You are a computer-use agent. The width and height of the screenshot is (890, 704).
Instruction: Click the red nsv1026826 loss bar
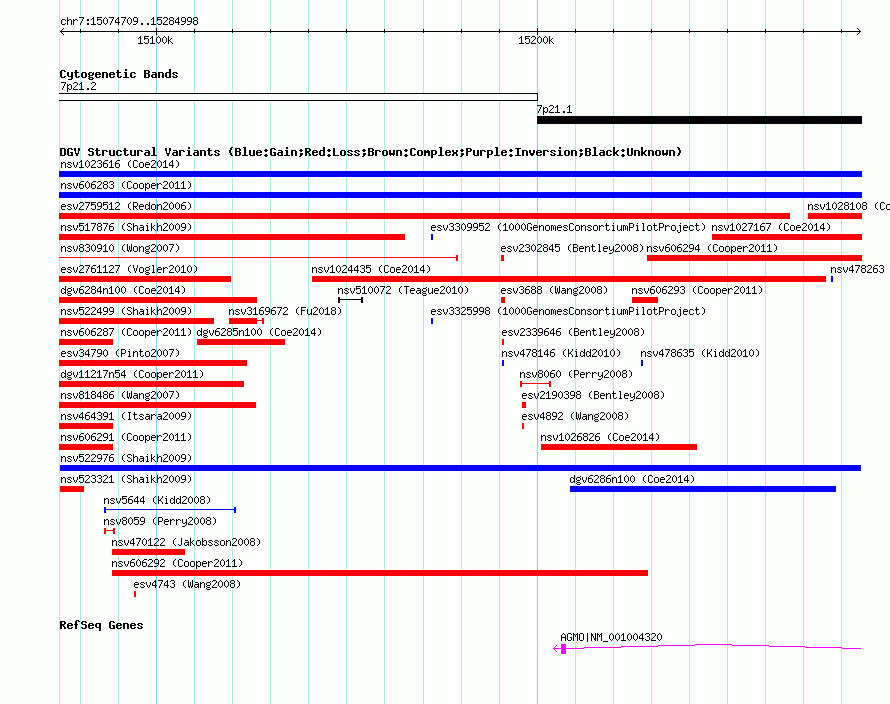pos(619,447)
